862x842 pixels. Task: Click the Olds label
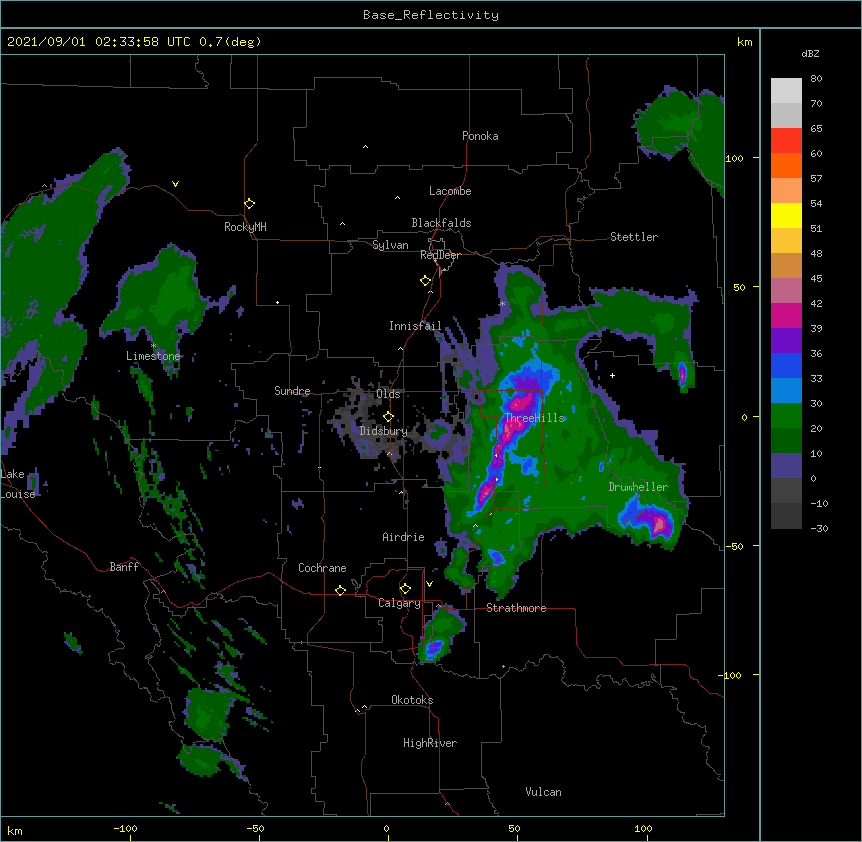pos(388,394)
